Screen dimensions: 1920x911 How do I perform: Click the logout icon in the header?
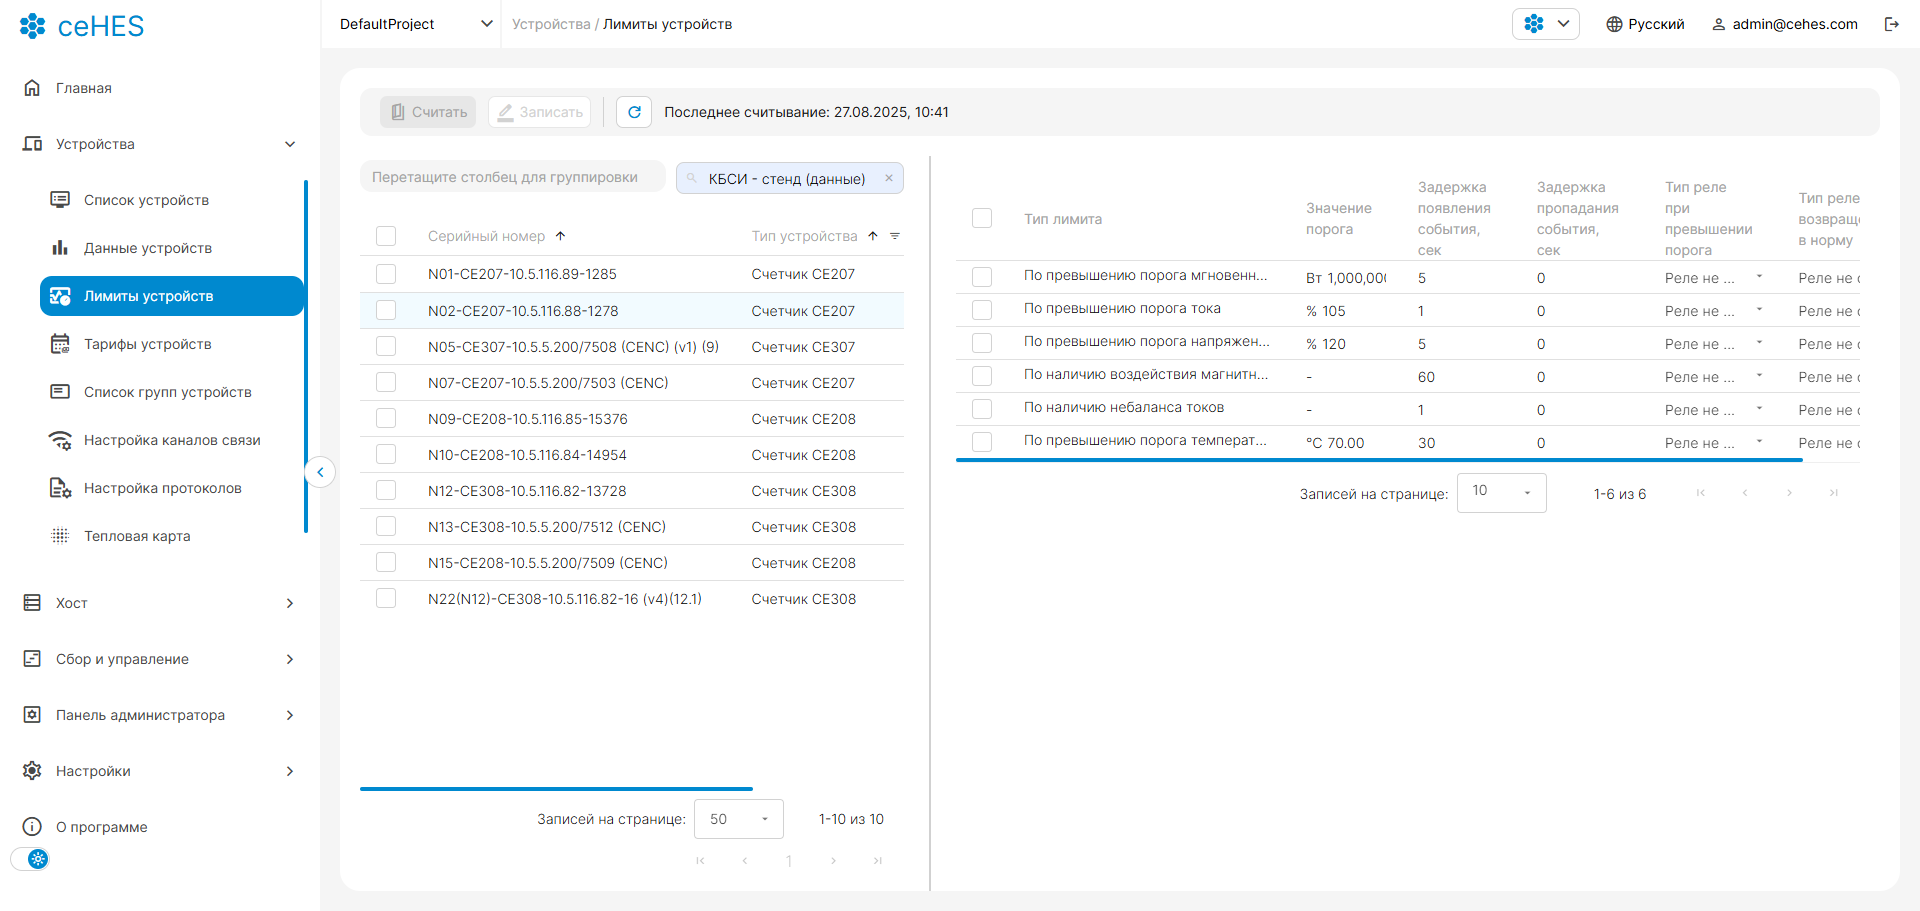pyautogui.click(x=1891, y=24)
